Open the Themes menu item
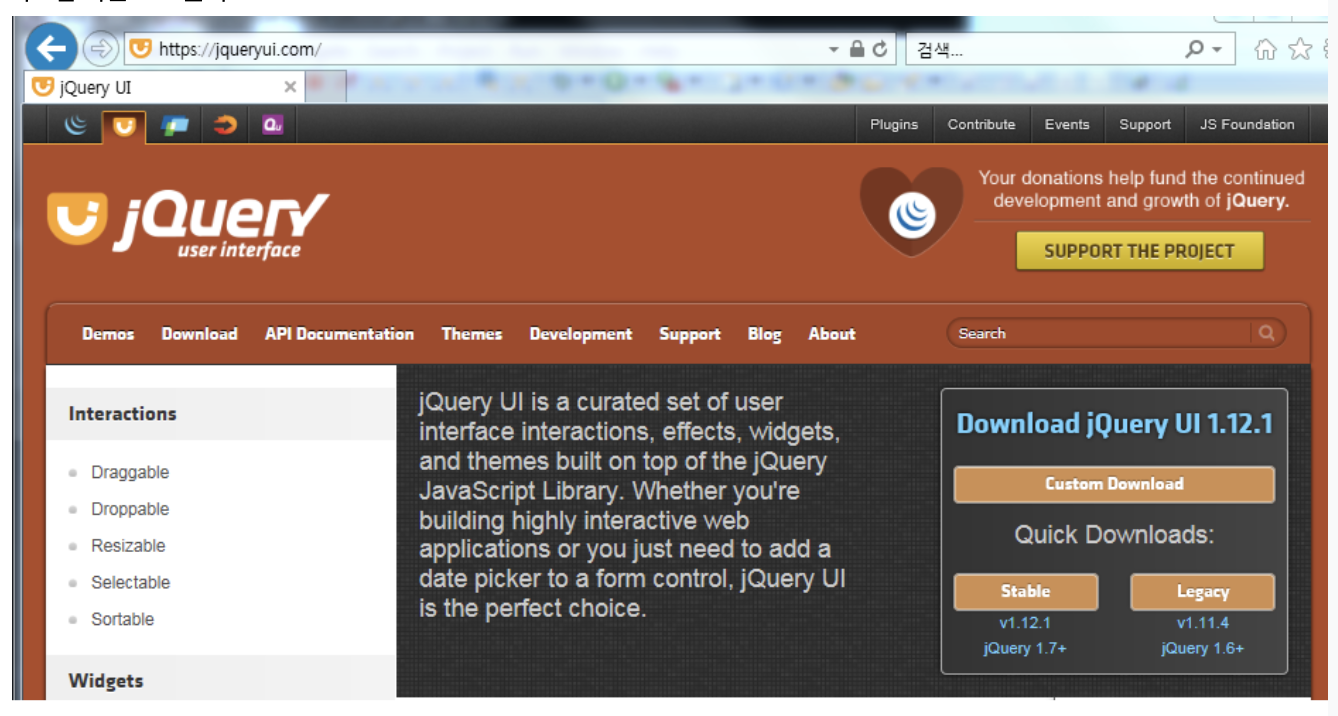Screen dimensions: 1338x716 pyautogui.click(x=472, y=334)
